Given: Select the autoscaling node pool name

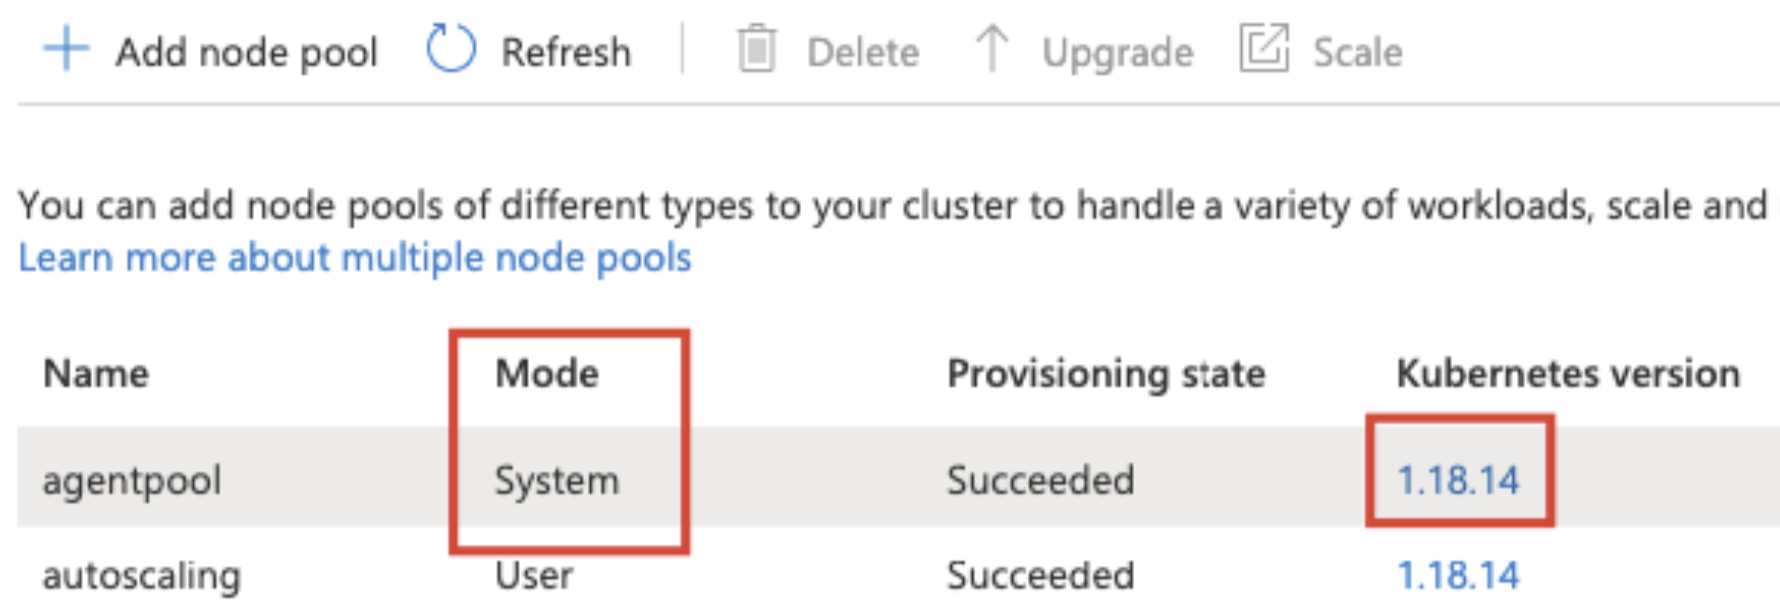Looking at the screenshot, I should 141,576.
